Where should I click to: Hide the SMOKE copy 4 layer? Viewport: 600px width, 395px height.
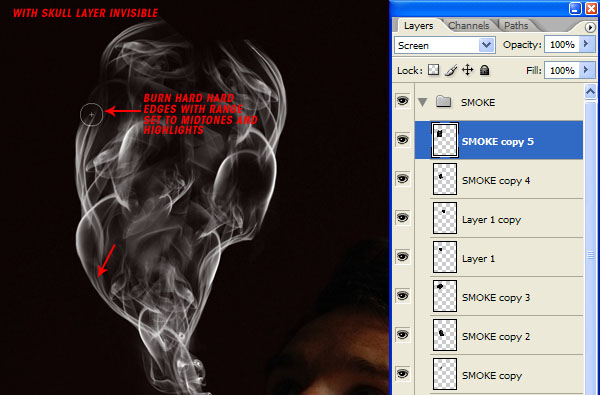(x=402, y=179)
